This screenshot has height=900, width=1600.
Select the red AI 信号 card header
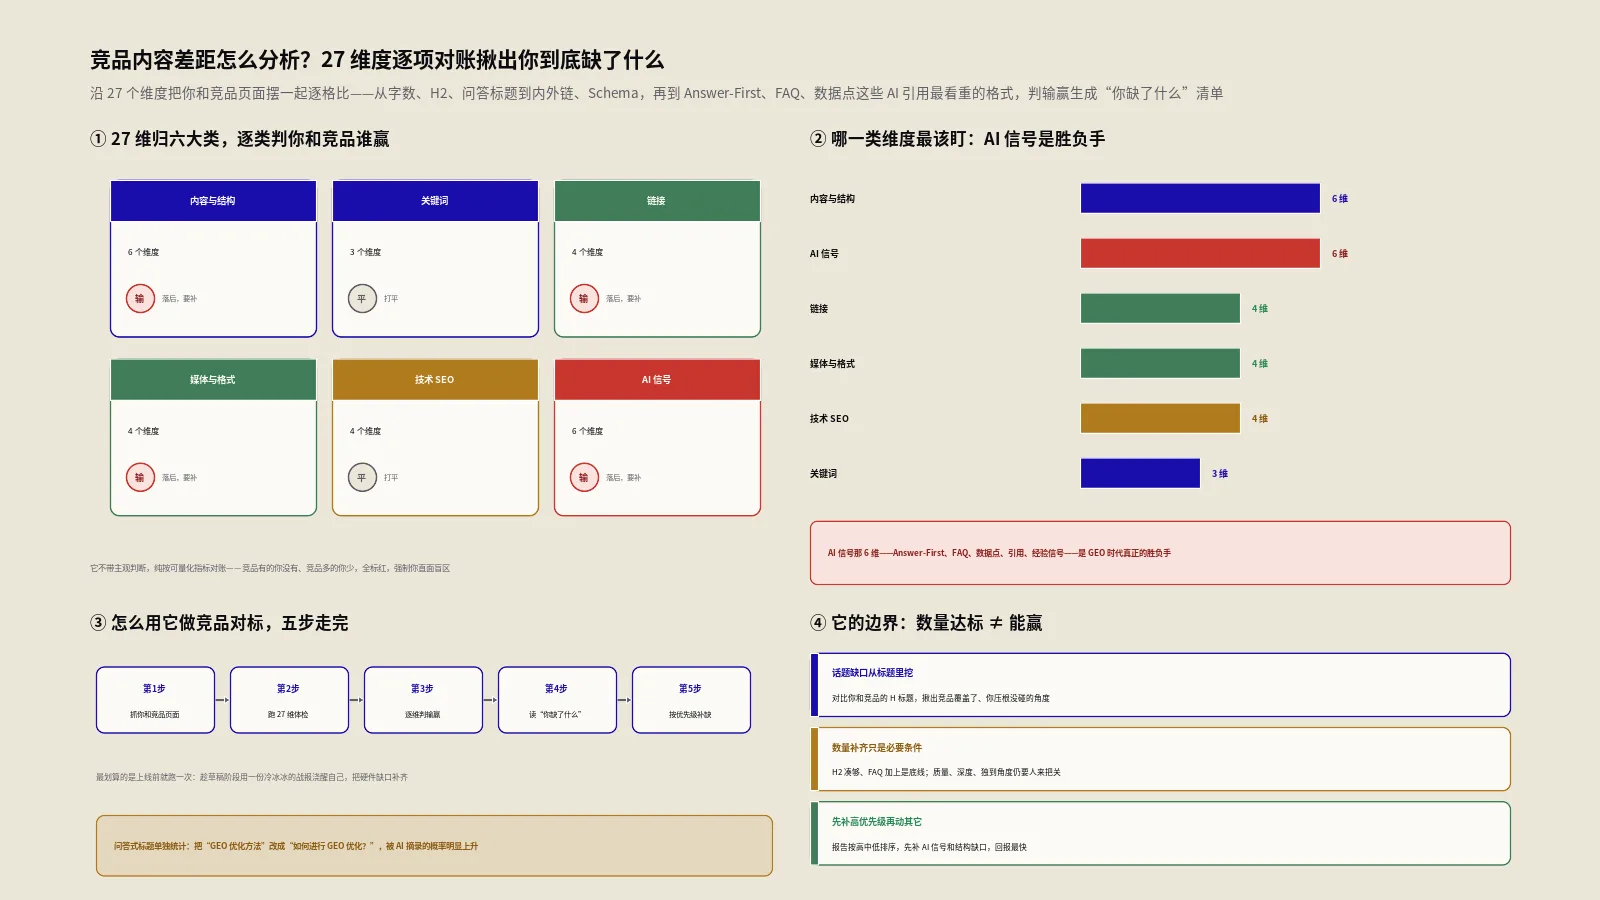(x=657, y=380)
